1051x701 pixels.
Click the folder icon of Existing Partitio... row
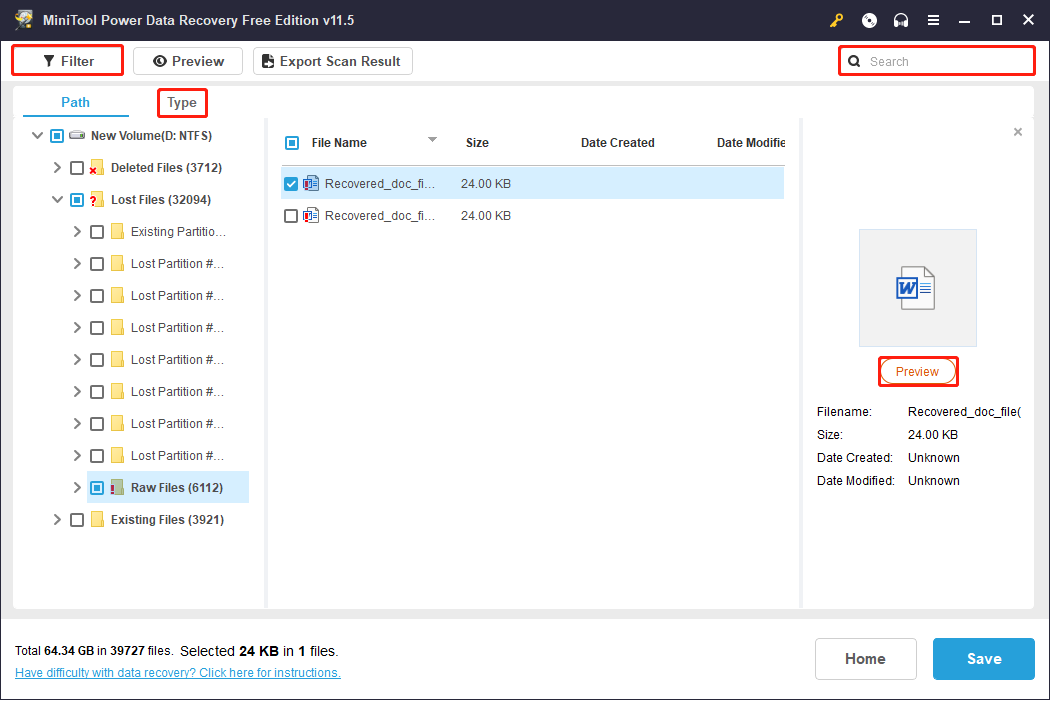(x=117, y=232)
